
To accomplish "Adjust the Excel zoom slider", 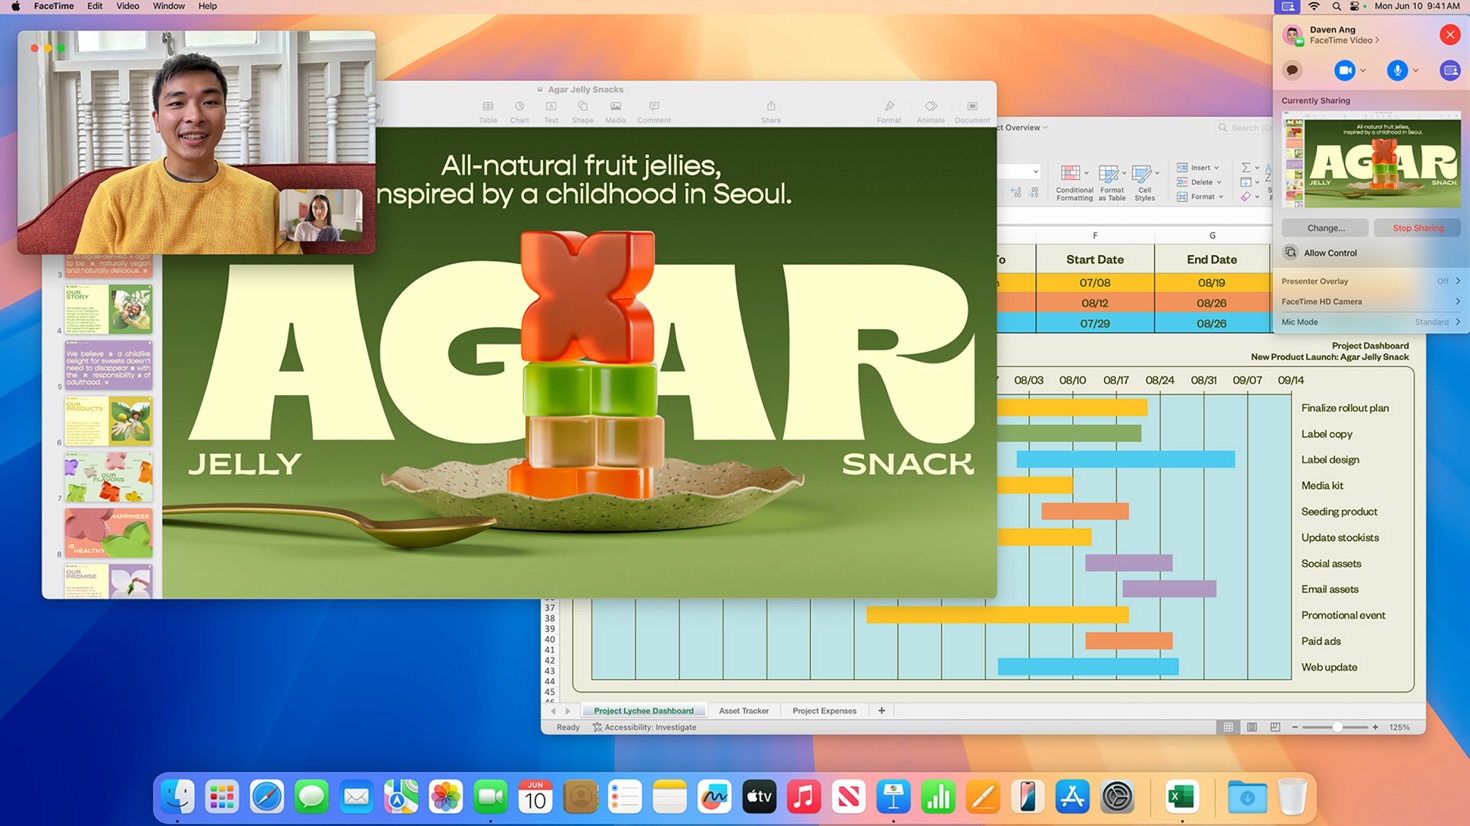I will pyautogui.click(x=1337, y=727).
